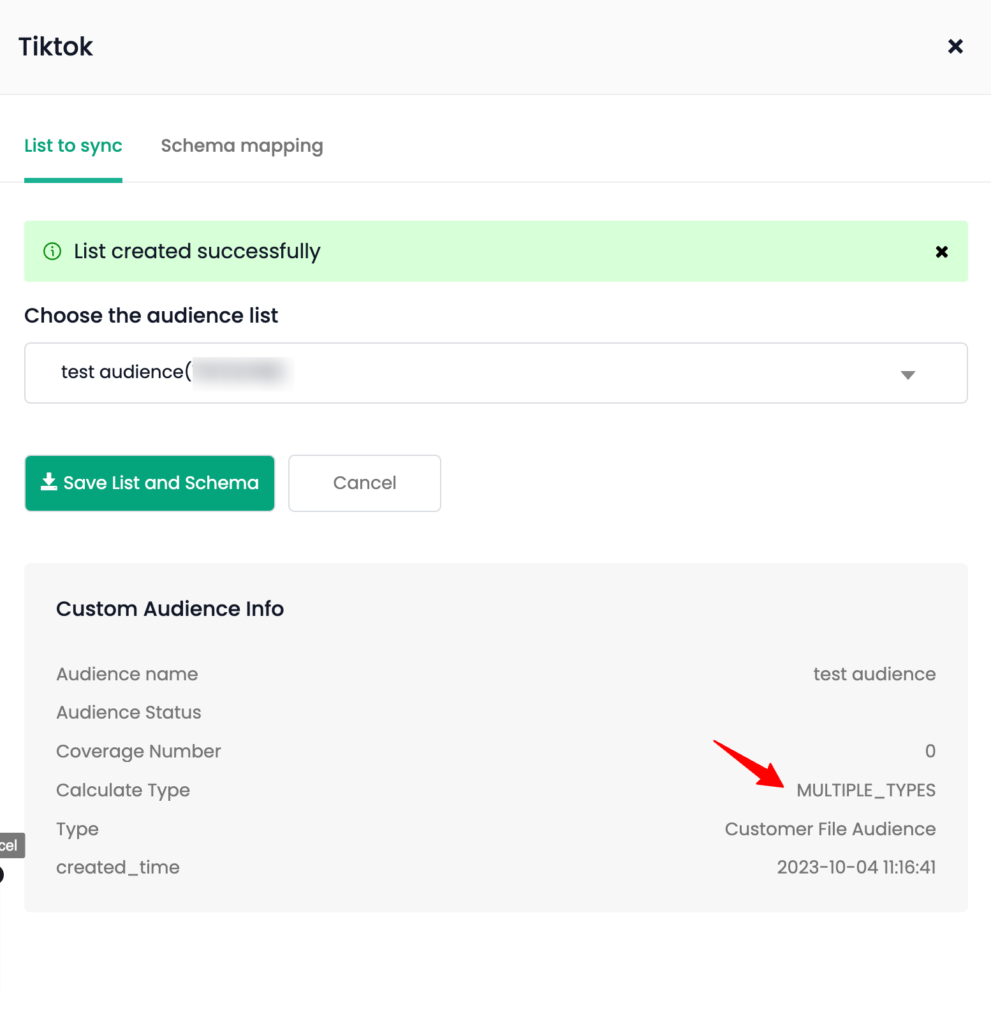
Task: Dismiss the 'List created successfully' alert
Action: (x=941, y=251)
